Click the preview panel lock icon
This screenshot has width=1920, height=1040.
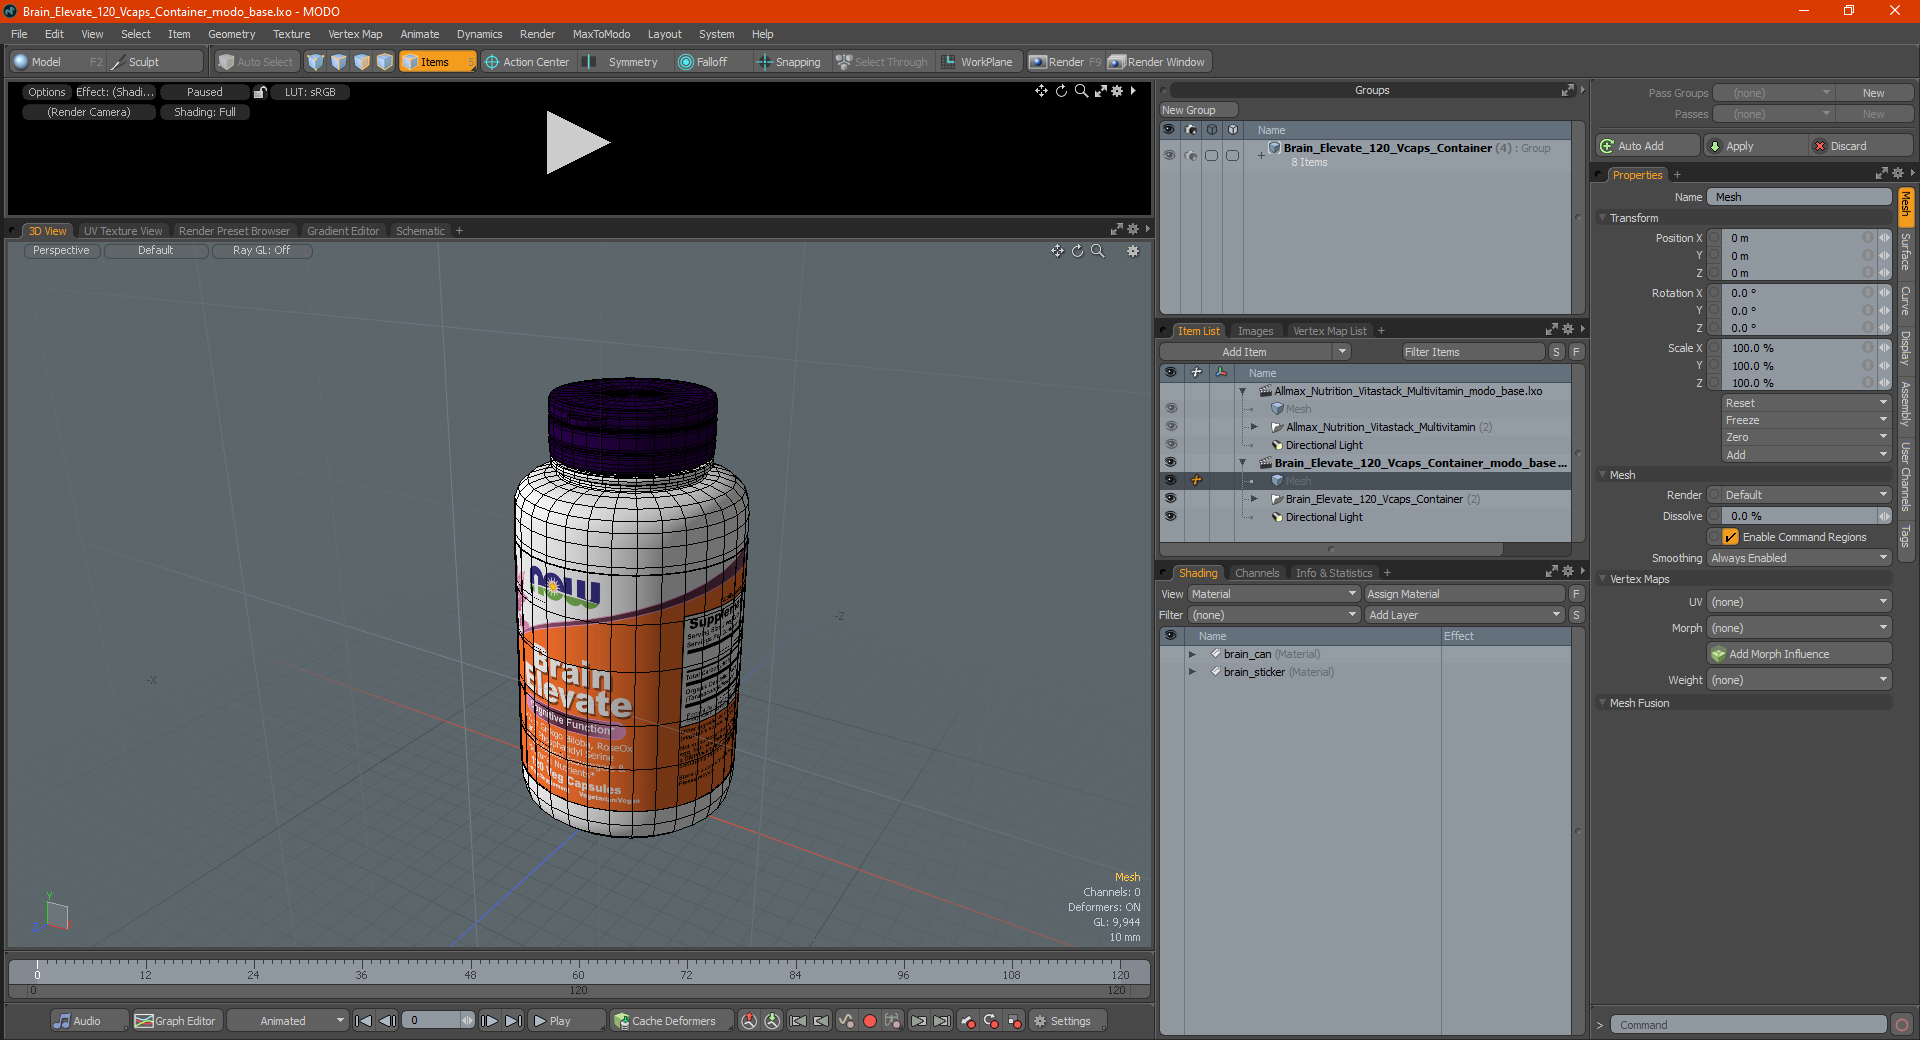[x=260, y=92]
